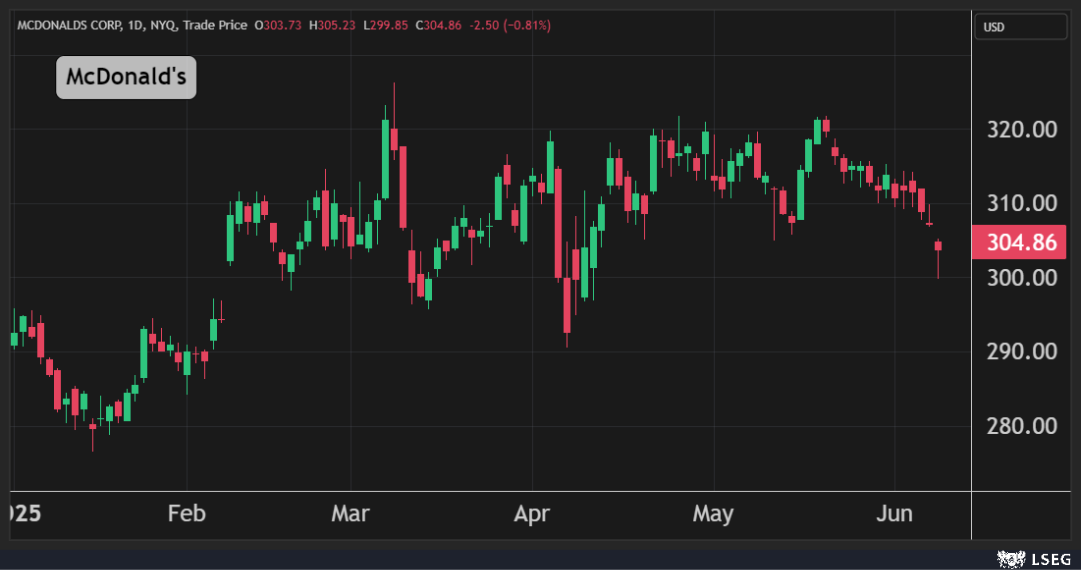Click the 310.00 price axis label

pyautogui.click(x=1020, y=203)
